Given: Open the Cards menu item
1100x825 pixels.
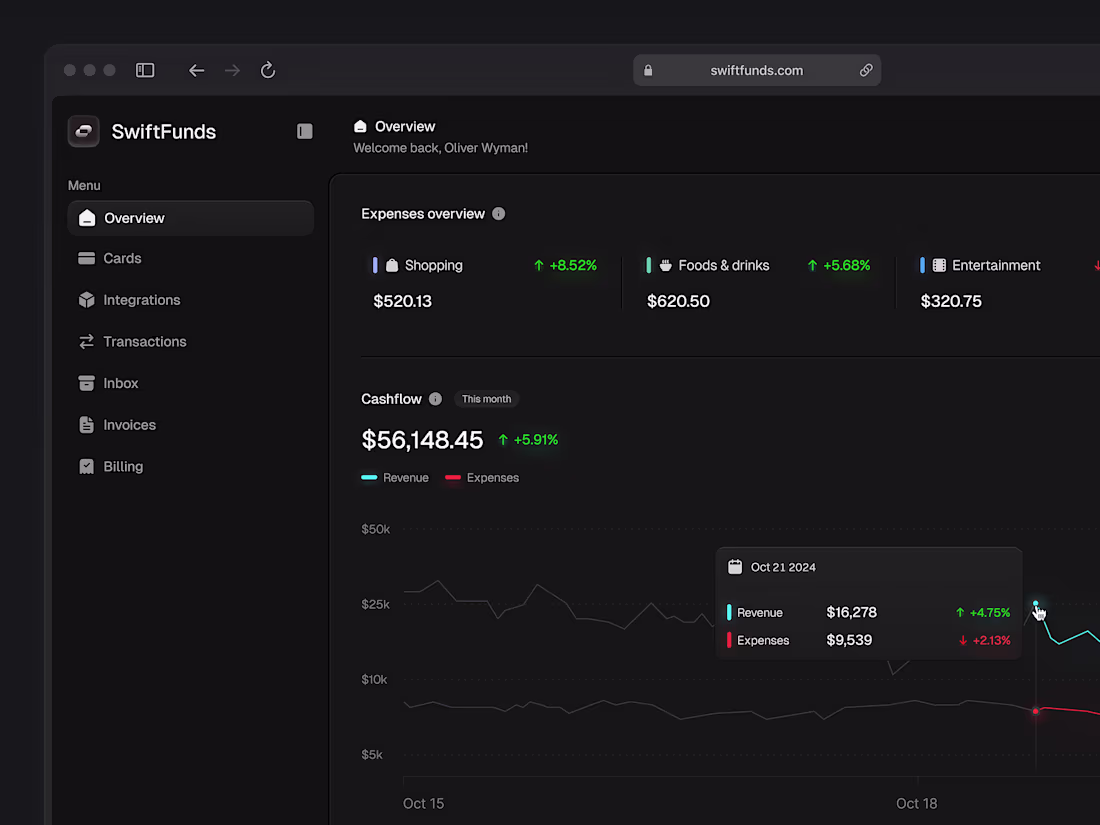Looking at the screenshot, I should [x=190, y=258].
